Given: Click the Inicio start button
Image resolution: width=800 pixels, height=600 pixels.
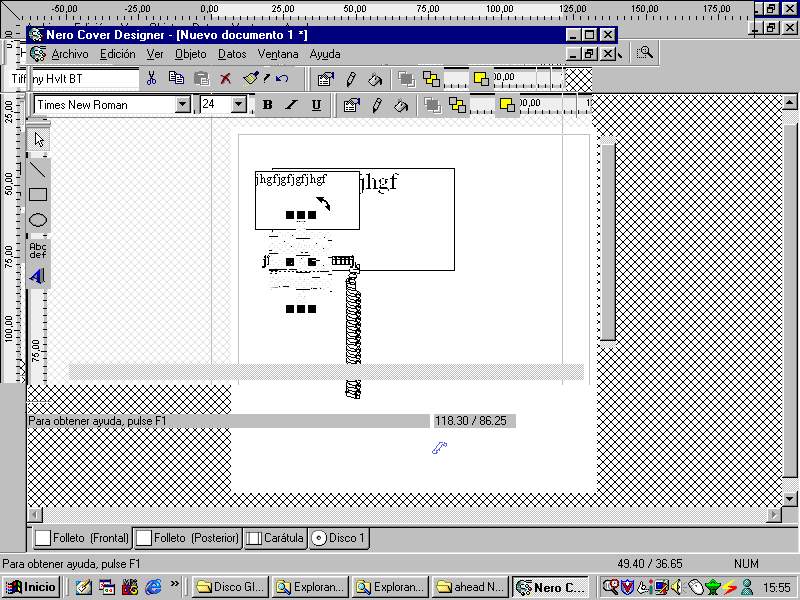Looking at the screenshot, I should pyautogui.click(x=32, y=587).
